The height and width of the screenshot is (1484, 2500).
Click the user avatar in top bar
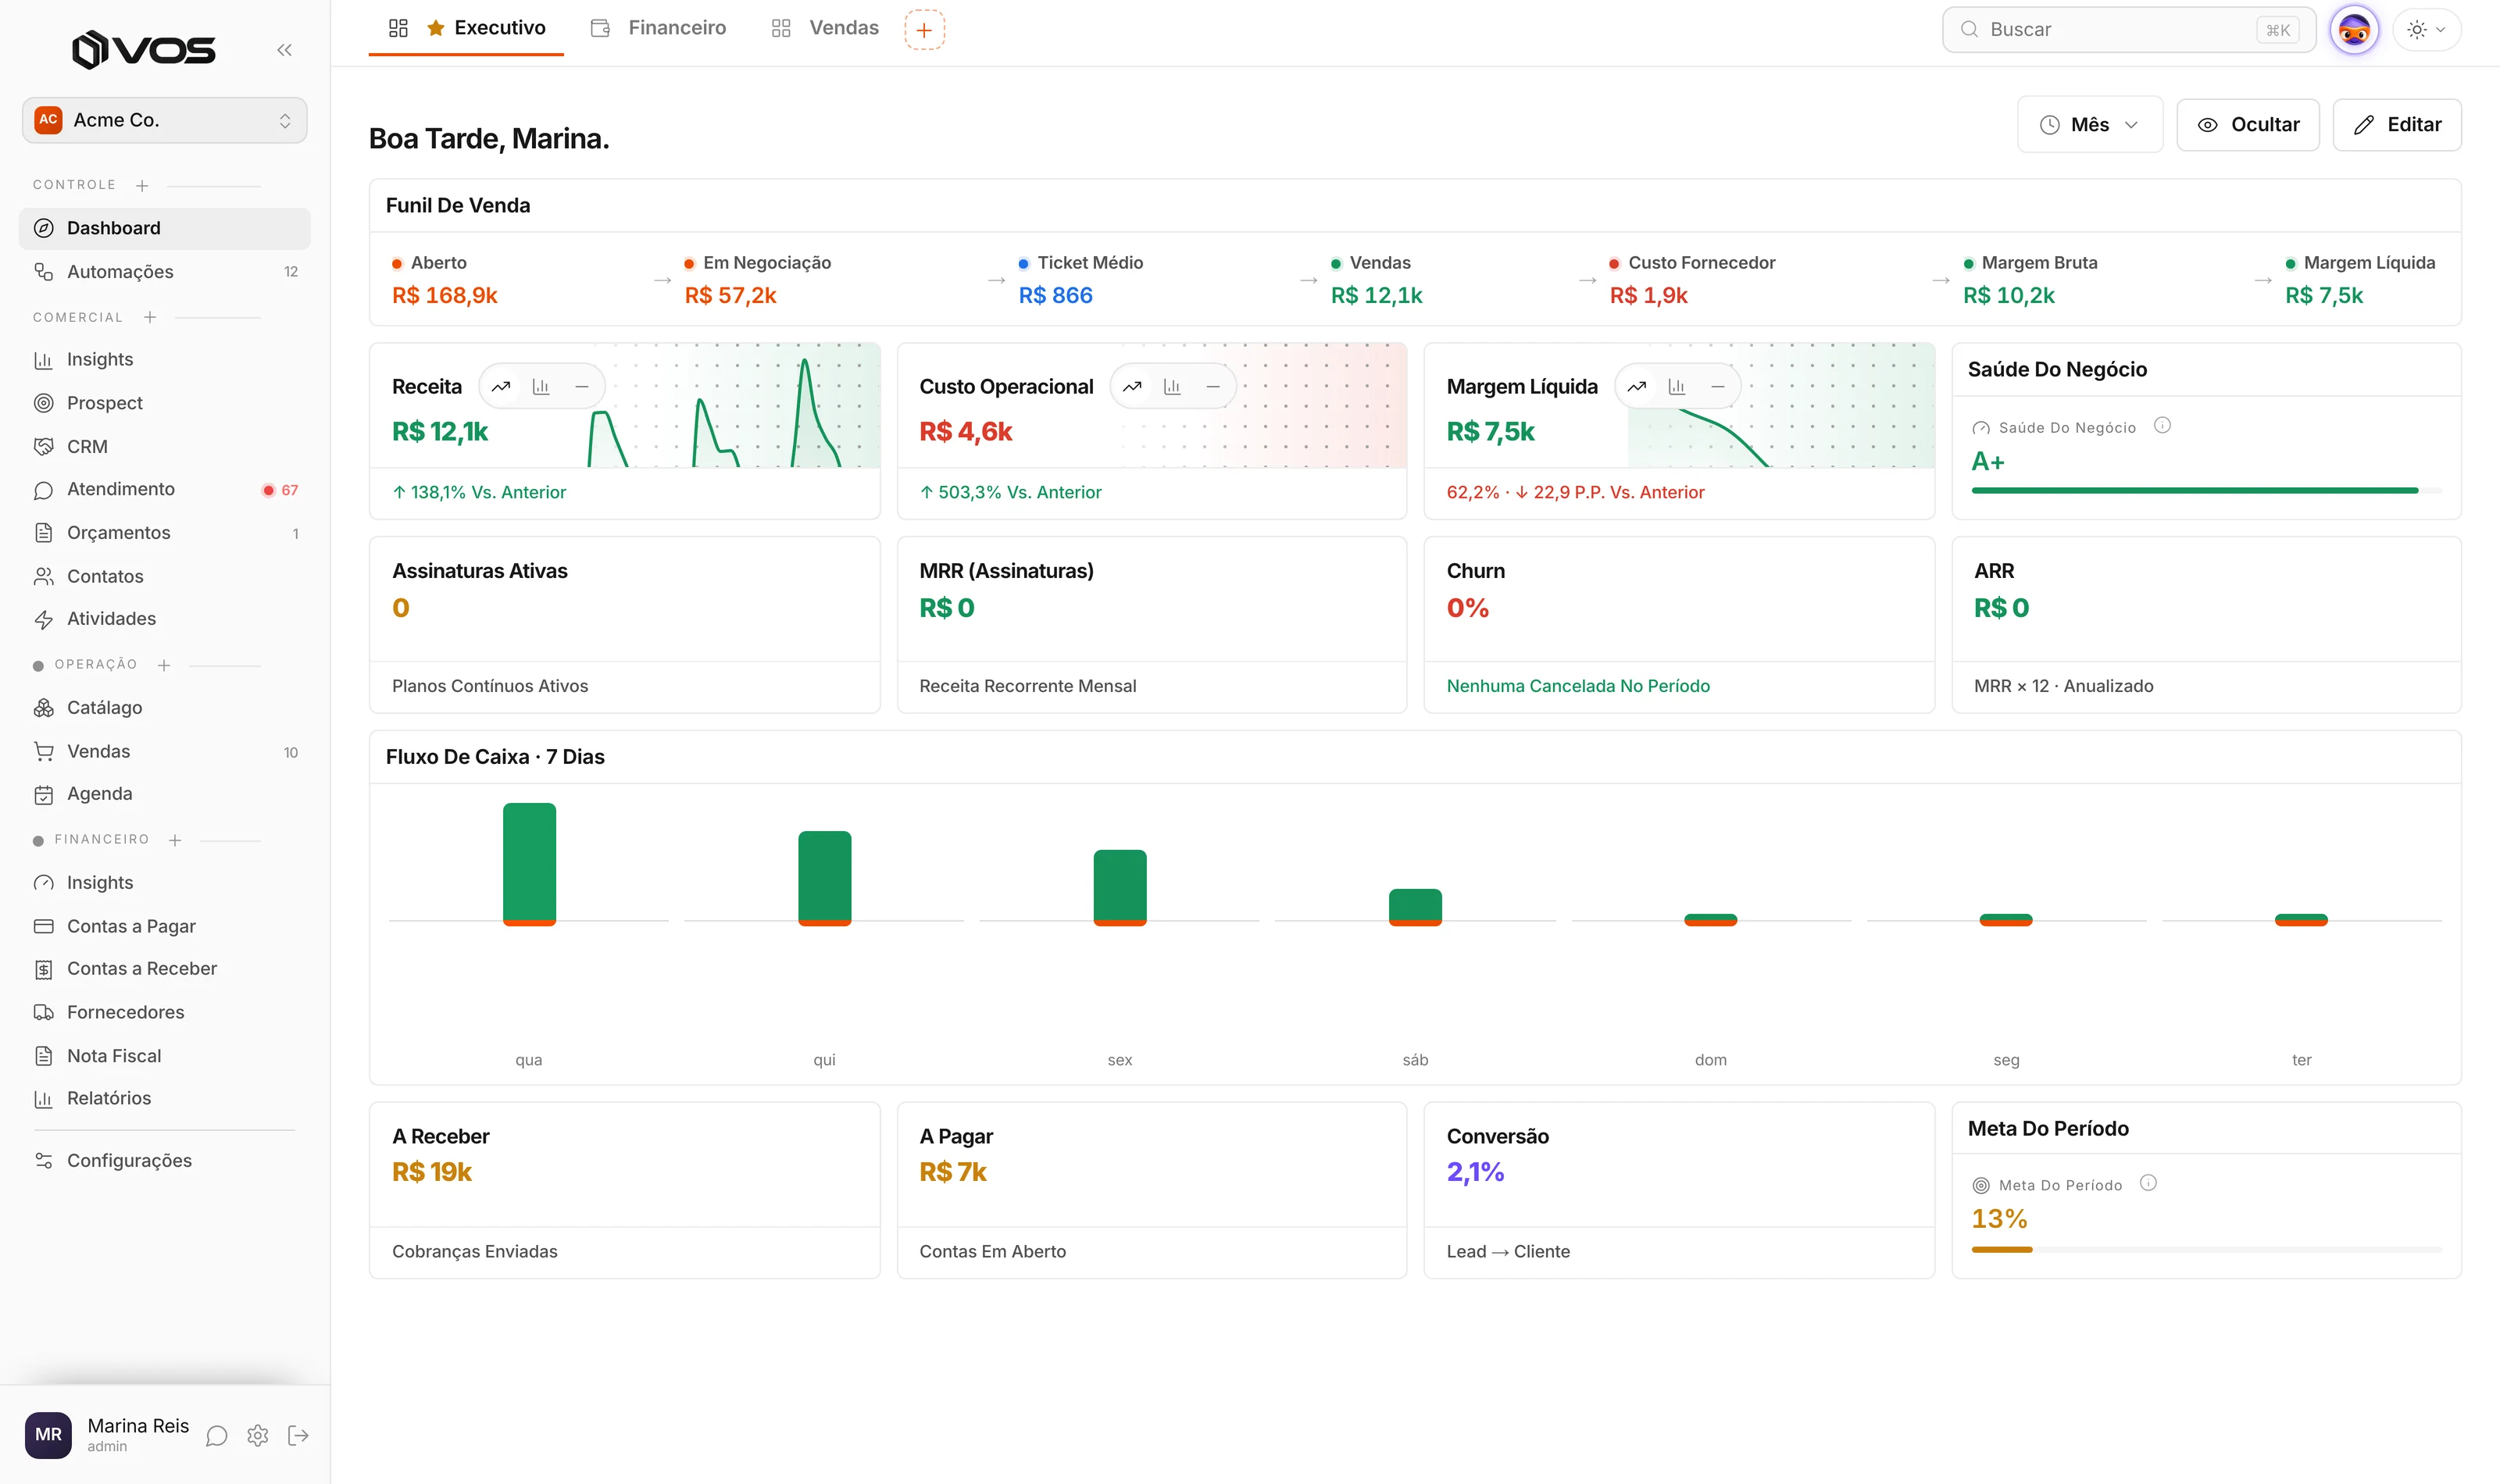pos(2354,30)
